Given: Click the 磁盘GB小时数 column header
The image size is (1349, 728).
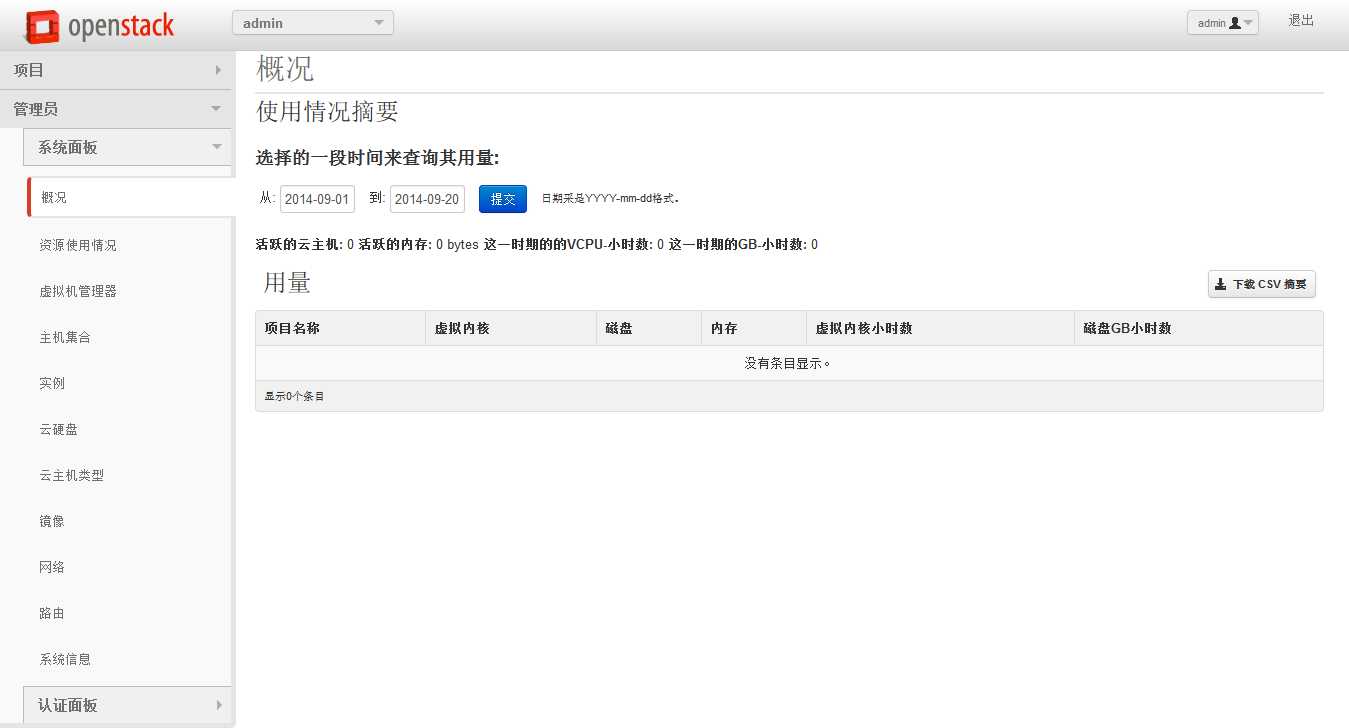Looking at the screenshot, I should click(x=1199, y=328).
